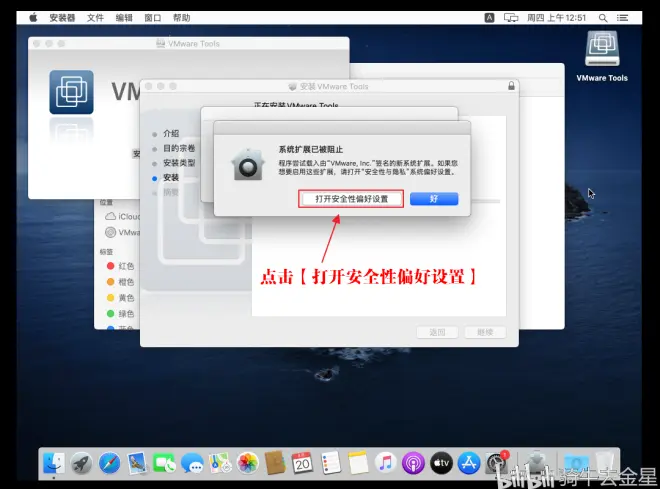Choose the 黄色 tag in the Finder sidebar

[x=120, y=298]
